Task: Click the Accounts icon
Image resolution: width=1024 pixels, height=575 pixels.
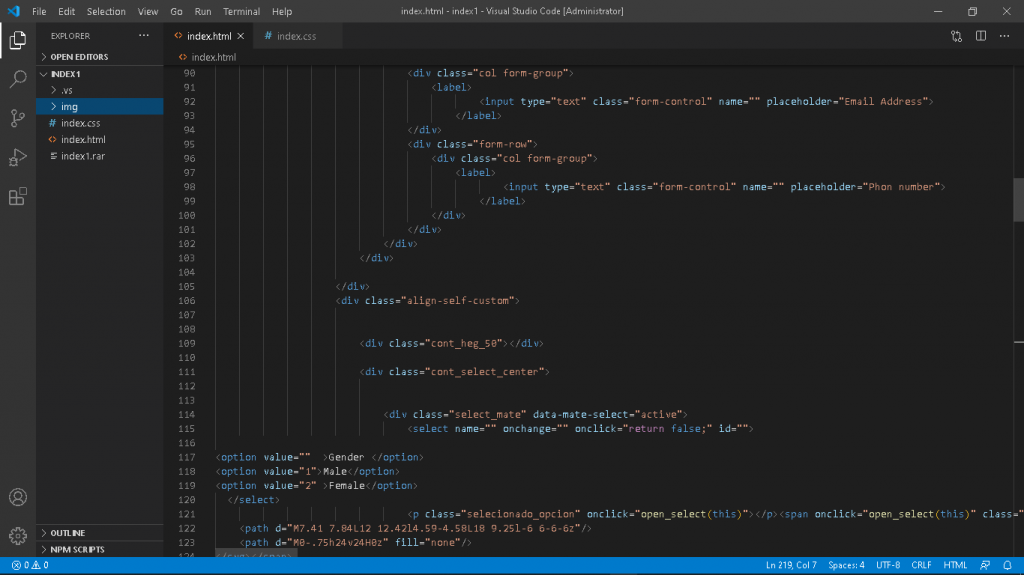Action: click(18, 497)
